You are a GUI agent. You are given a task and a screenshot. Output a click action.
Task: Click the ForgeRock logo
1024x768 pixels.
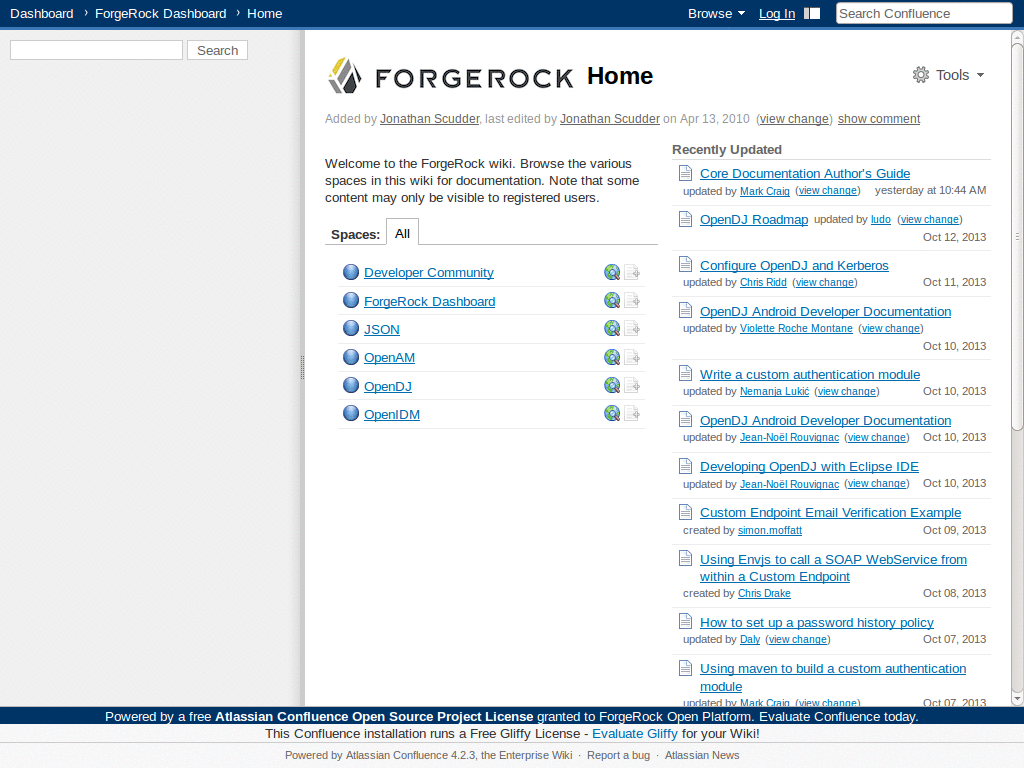point(450,76)
